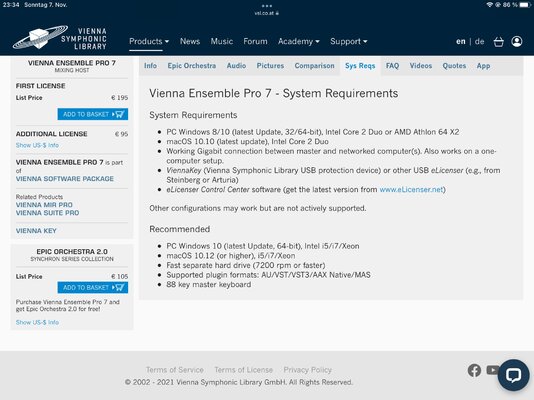
Task: Add Vienna Ensemble Pro 7 to basket
Action: click(93, 114)
